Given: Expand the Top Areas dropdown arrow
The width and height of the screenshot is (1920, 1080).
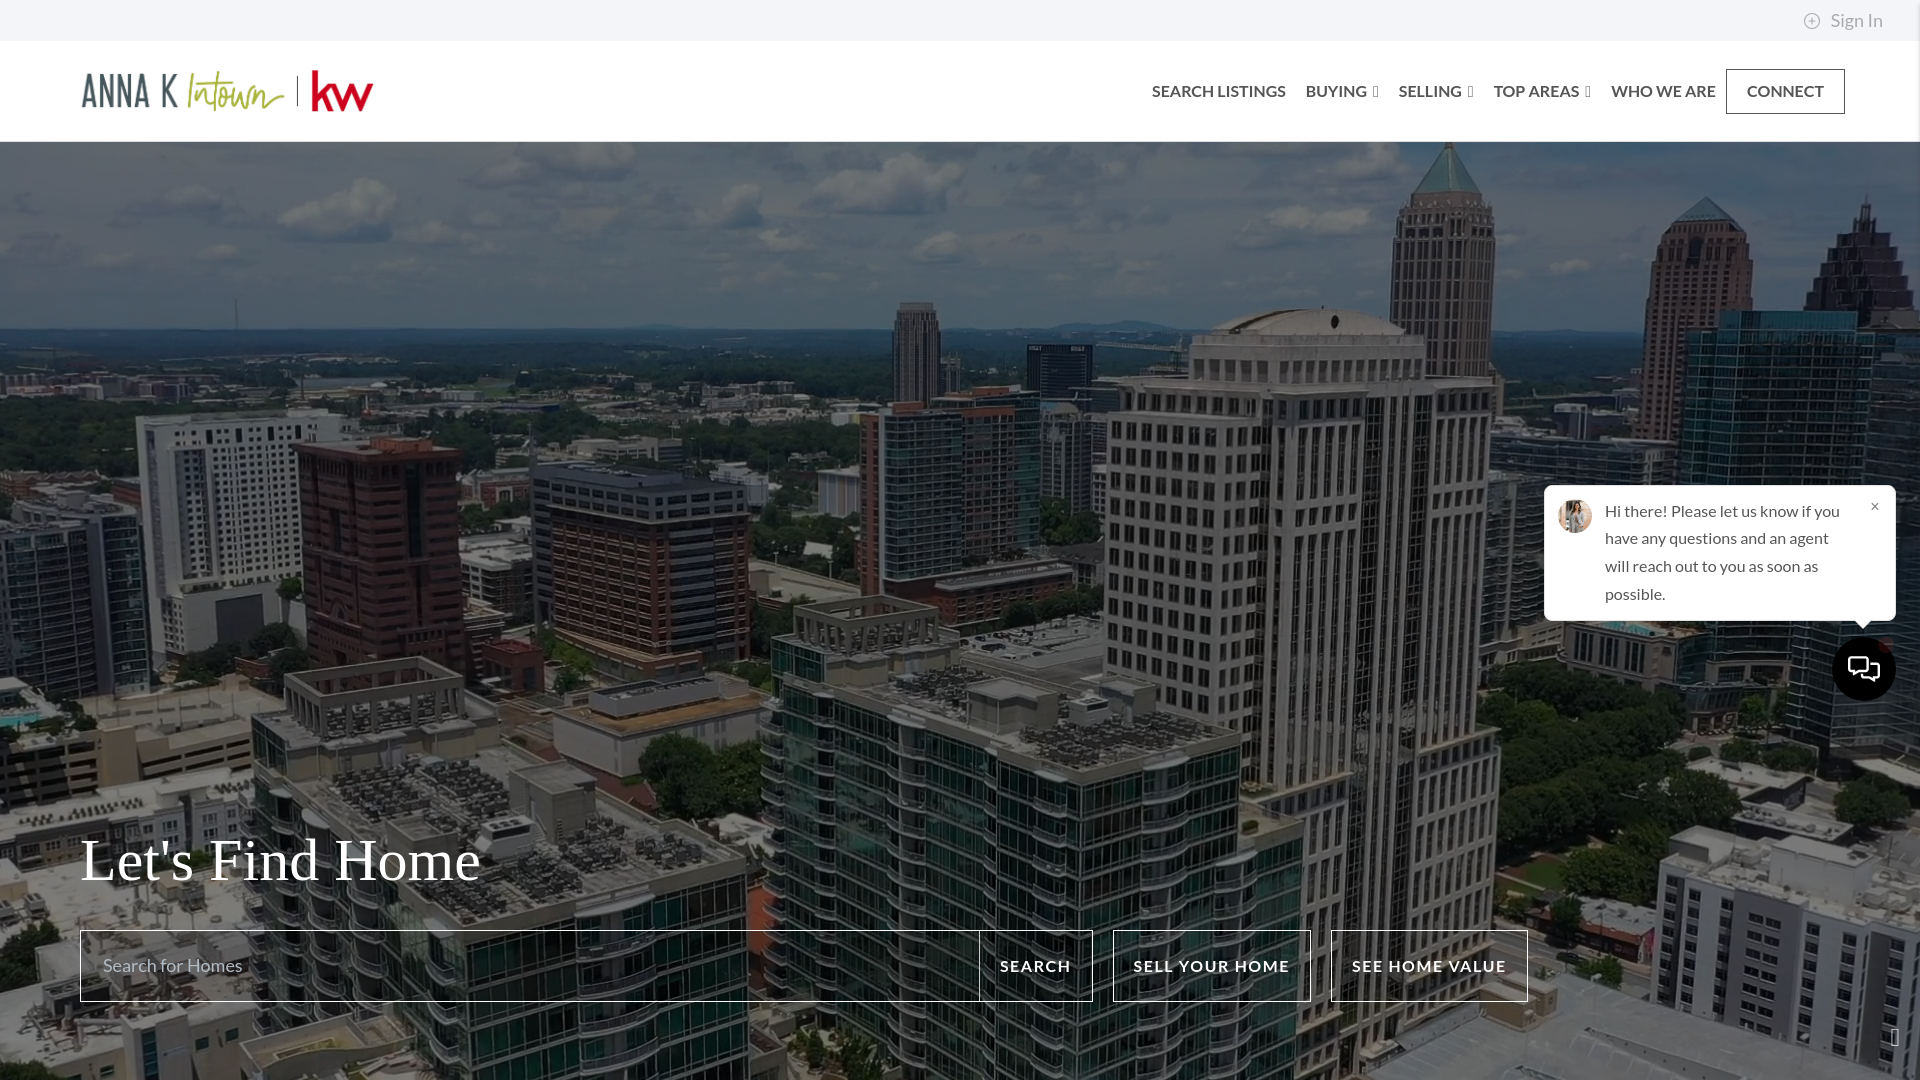Looking at the screenshot, I should [1587, 92].
